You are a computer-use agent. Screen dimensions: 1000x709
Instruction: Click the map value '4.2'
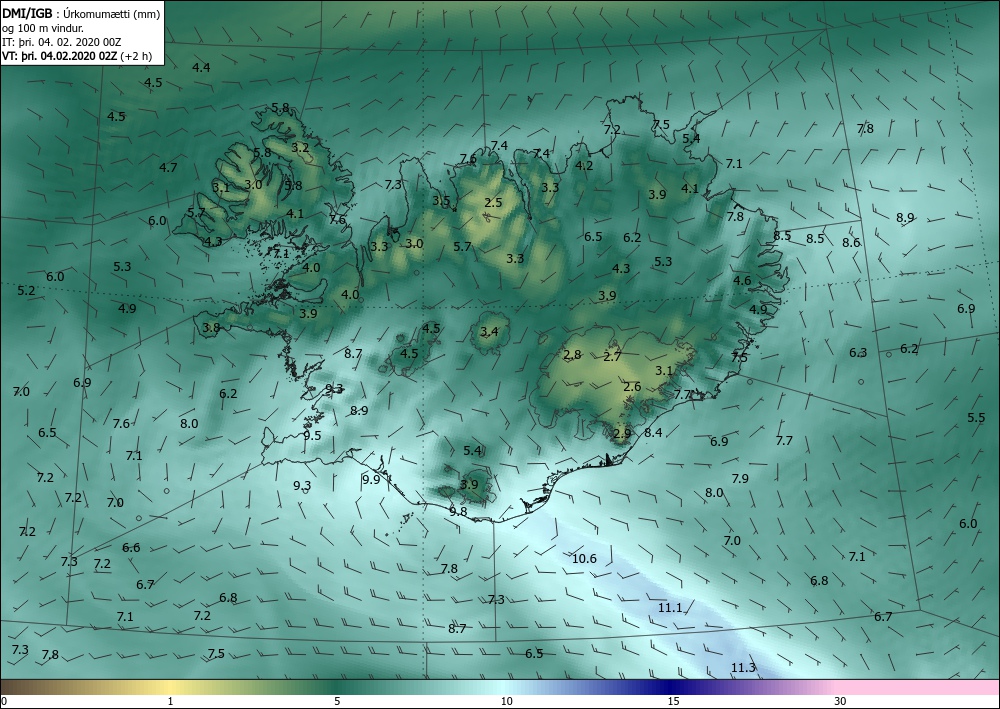coord(584,165)
